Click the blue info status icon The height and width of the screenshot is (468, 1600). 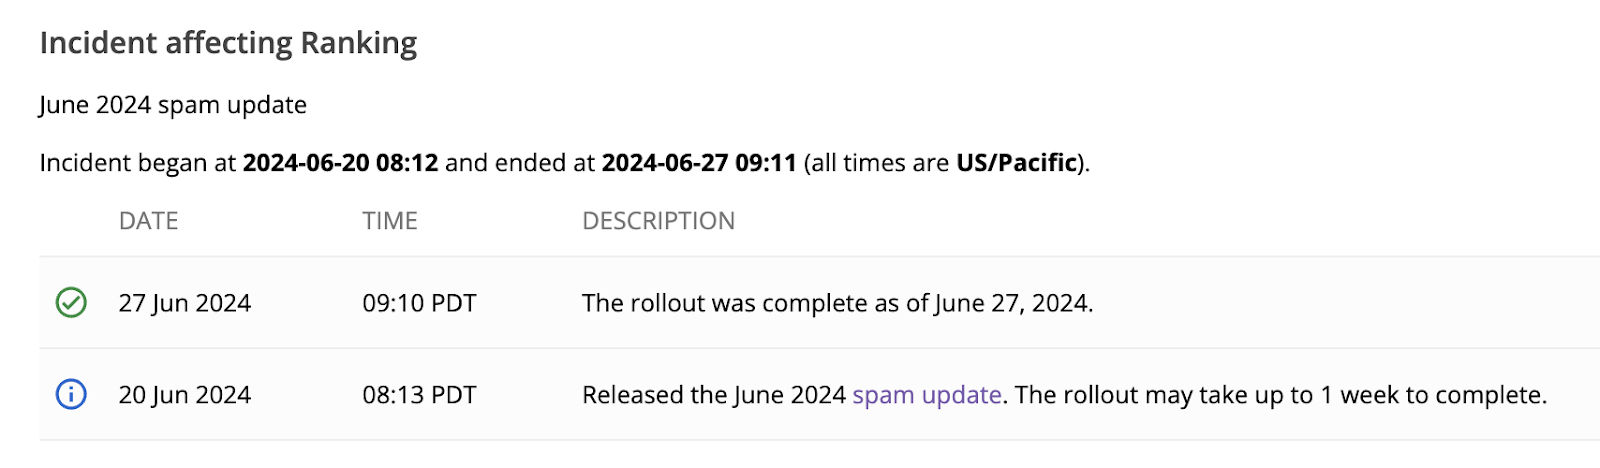(x=71, y=394)
